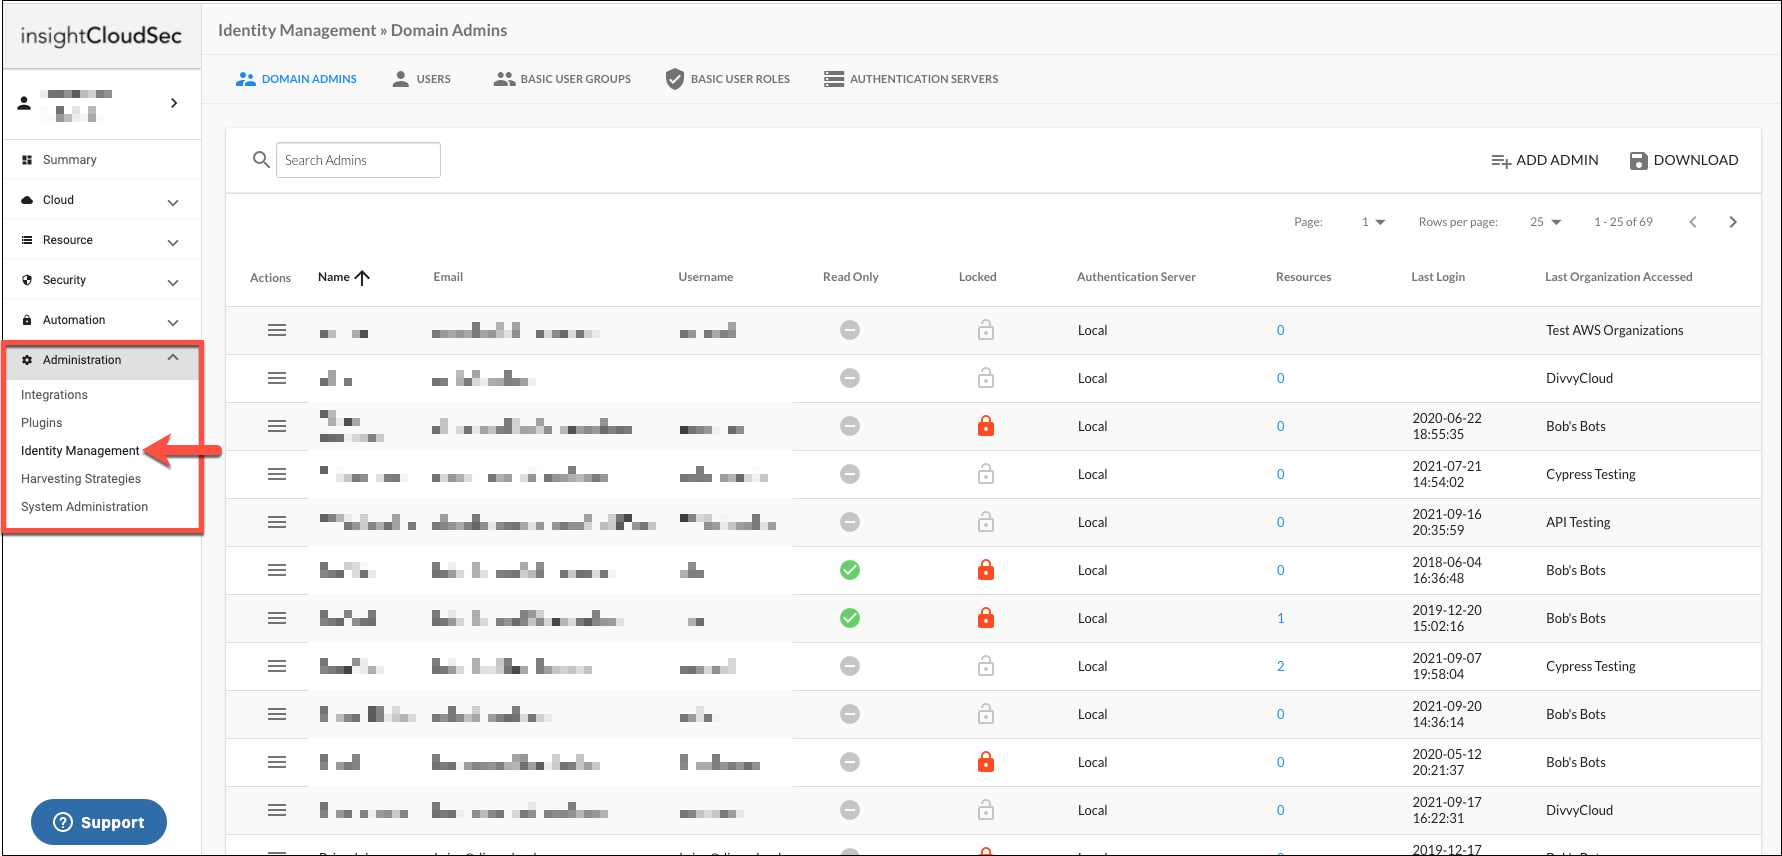
Task: Click read-only icon in API Testing row
Action: point(850,522)
